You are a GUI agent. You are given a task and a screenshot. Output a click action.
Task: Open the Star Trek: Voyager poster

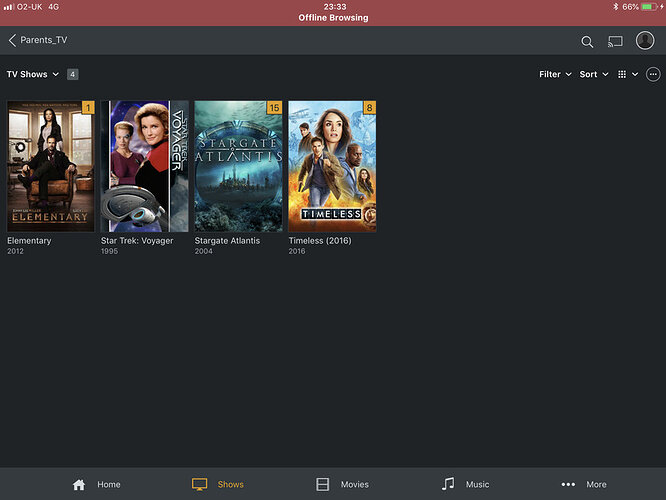tap(145, 166)
